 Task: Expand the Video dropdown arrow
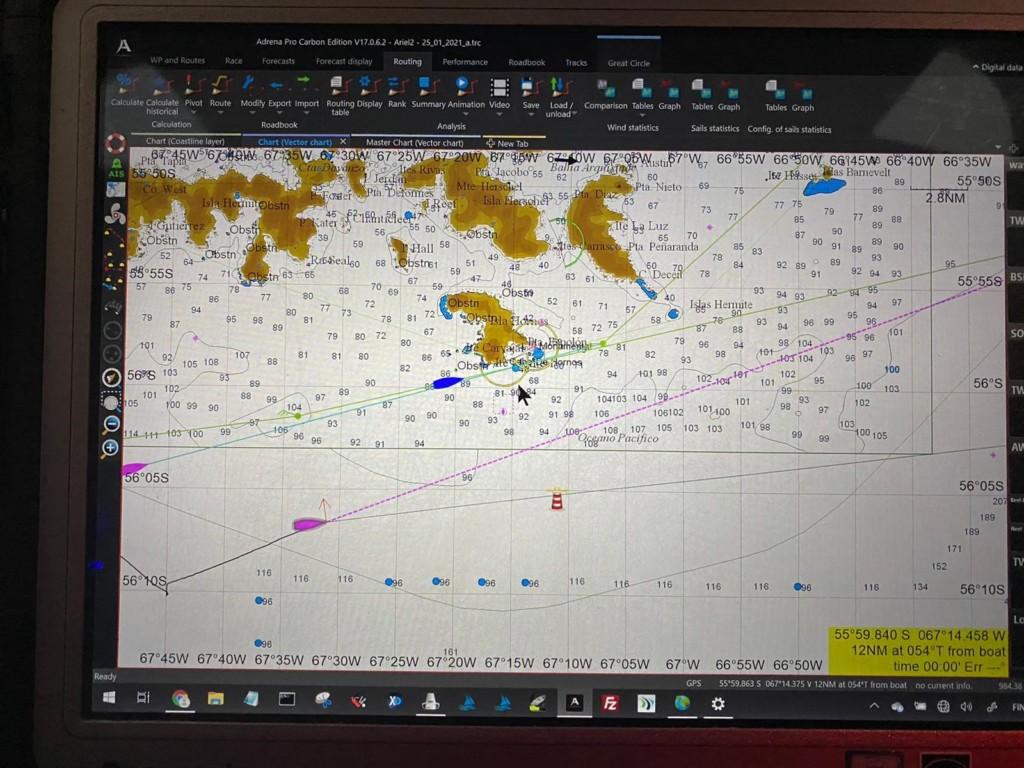499,114
